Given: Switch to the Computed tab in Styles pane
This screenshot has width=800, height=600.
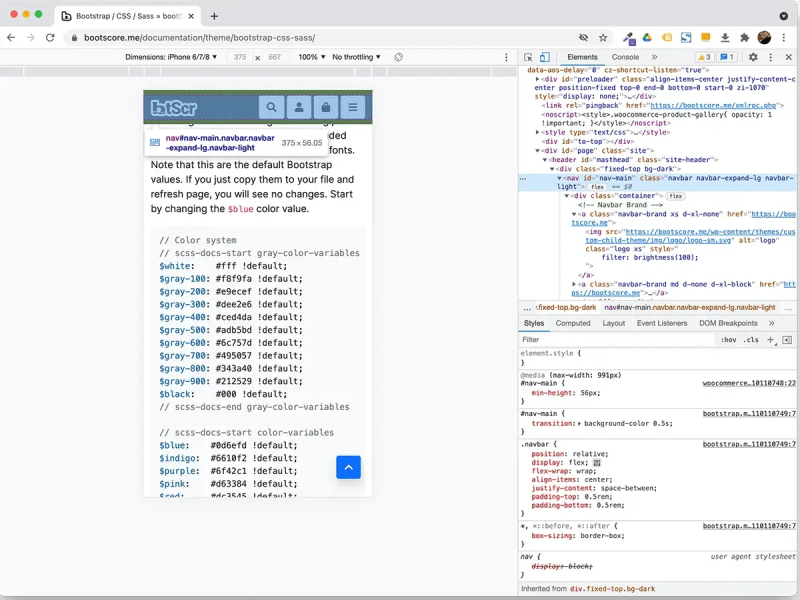Looking at the screenshot, I should pyautogui.click(x=572, y=323).
